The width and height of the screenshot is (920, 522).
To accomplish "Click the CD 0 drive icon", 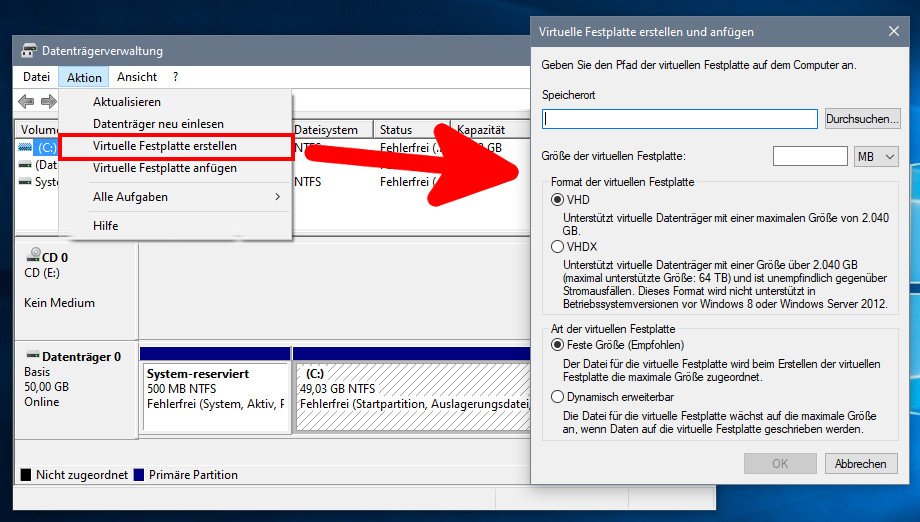I will 33,256.
